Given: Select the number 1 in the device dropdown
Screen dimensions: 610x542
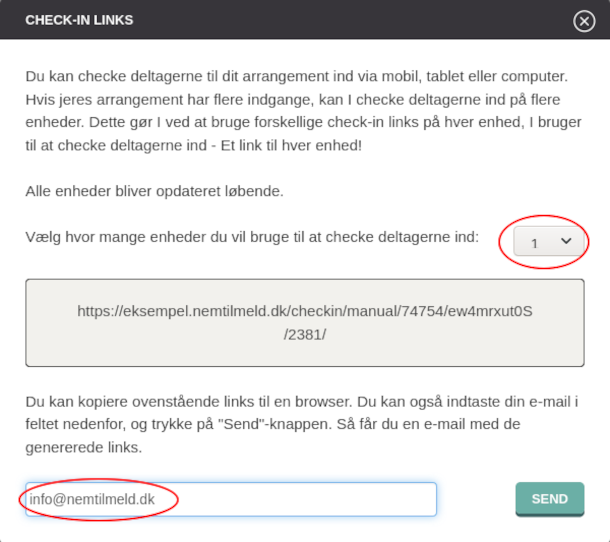Looking at the screenshot, I should click(x=534, y=244).
